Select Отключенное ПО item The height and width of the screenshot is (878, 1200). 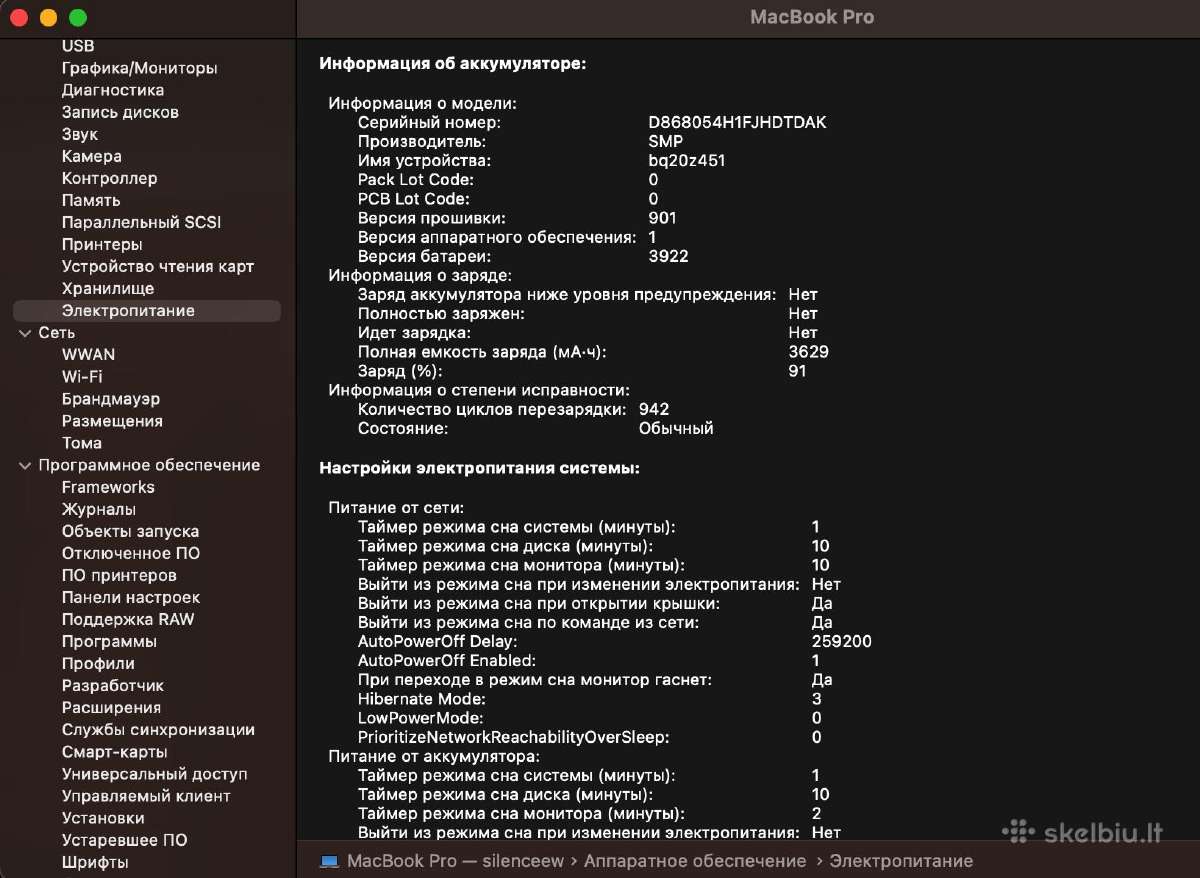pyautogui.click(x=131, y=553)
